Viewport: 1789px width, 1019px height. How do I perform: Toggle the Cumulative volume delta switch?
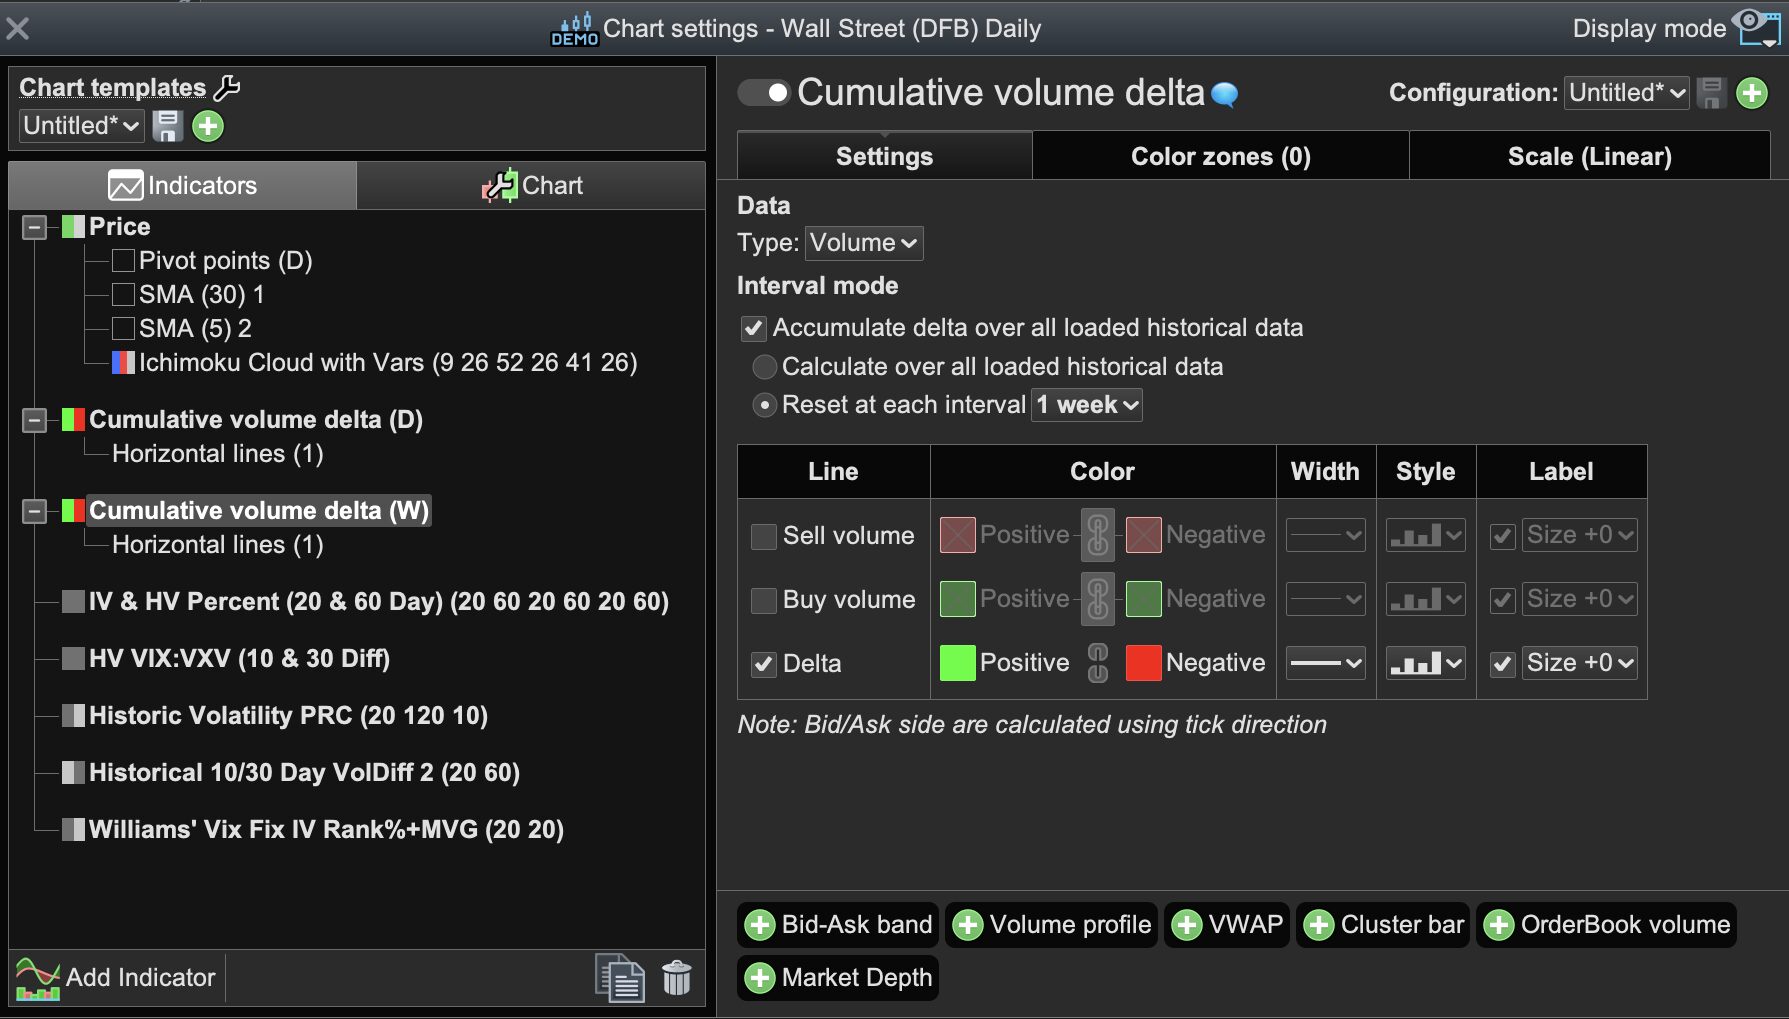[x=764, y=93]
